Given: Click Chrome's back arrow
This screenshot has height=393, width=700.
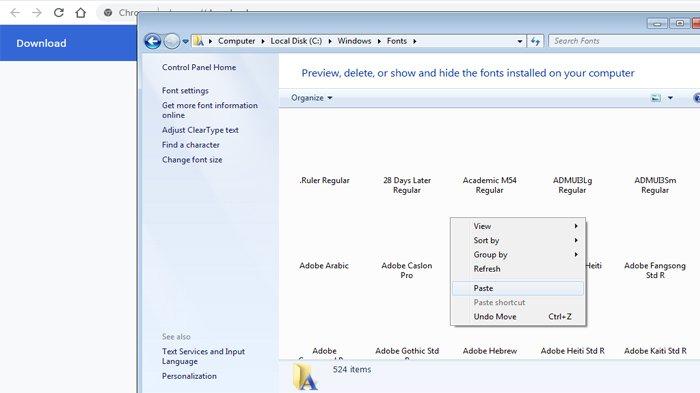Looking at the screenshot, I should 15,13.
